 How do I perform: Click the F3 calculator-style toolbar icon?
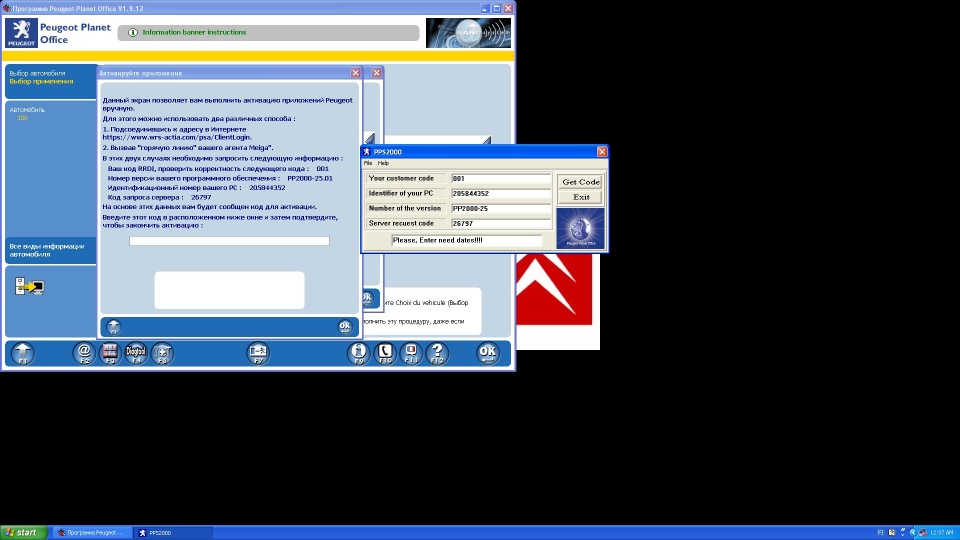point(110,353)
